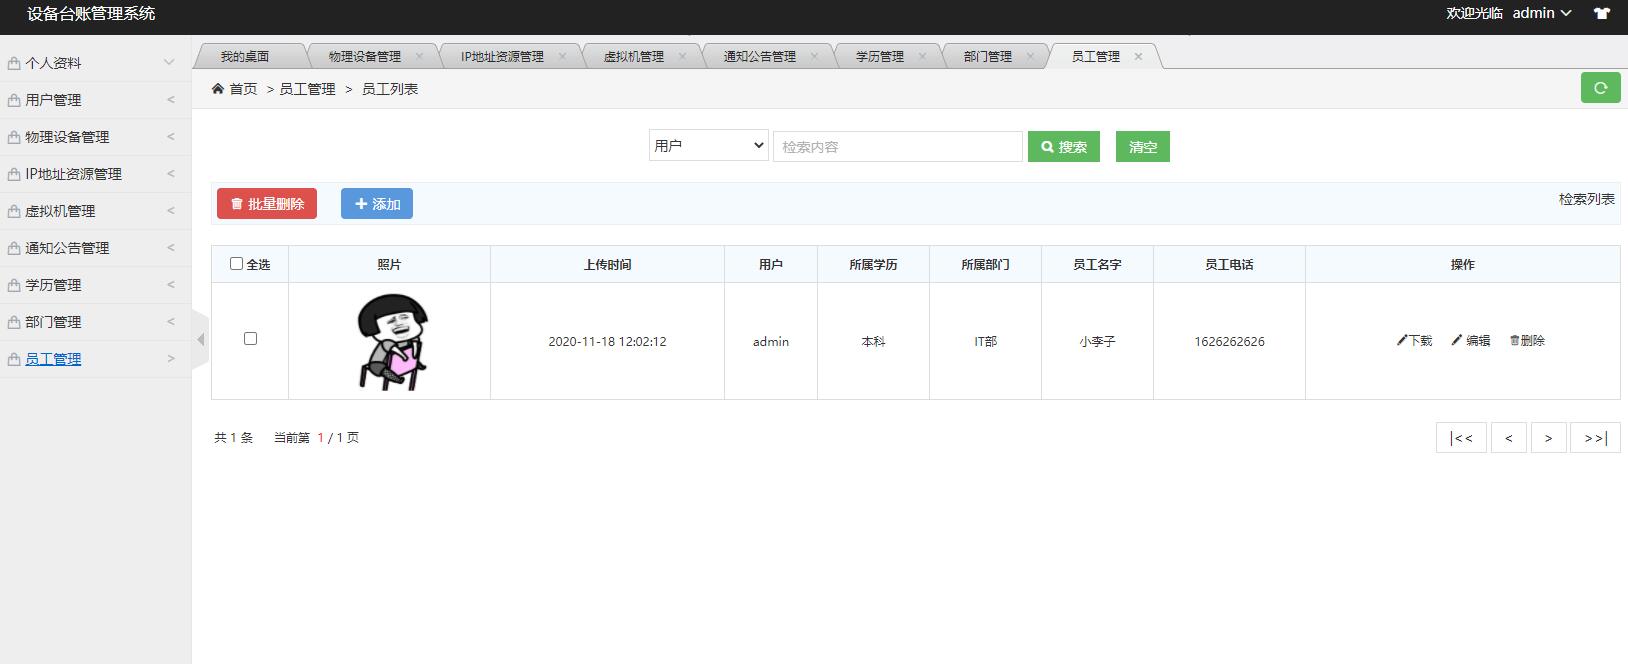This screenshot has height=664, width=1628.
Task: Switch to the 我的桌面 tab
Action: (245, 57)
